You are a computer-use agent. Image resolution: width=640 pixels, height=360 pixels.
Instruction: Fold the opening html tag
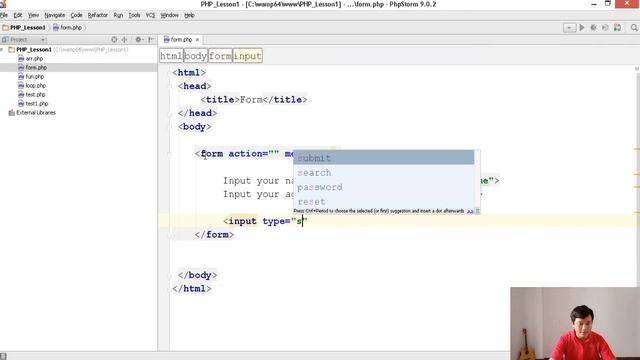click(170, 73)
